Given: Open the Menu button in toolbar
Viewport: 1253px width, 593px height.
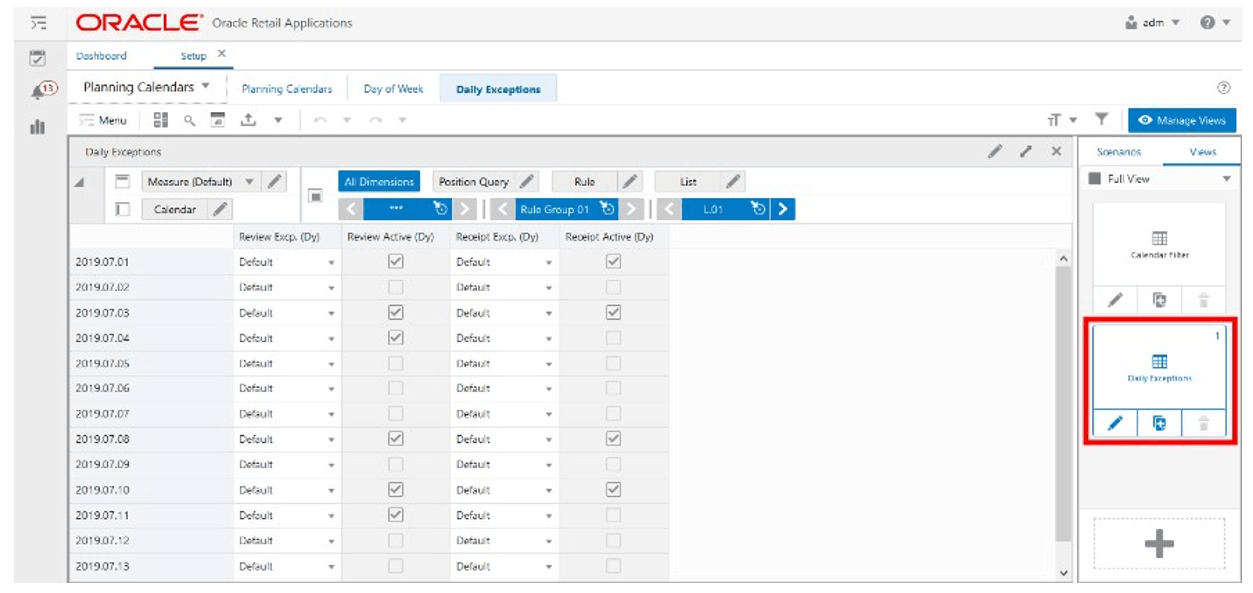Looking at the screenshot, I should coord(103,120).
